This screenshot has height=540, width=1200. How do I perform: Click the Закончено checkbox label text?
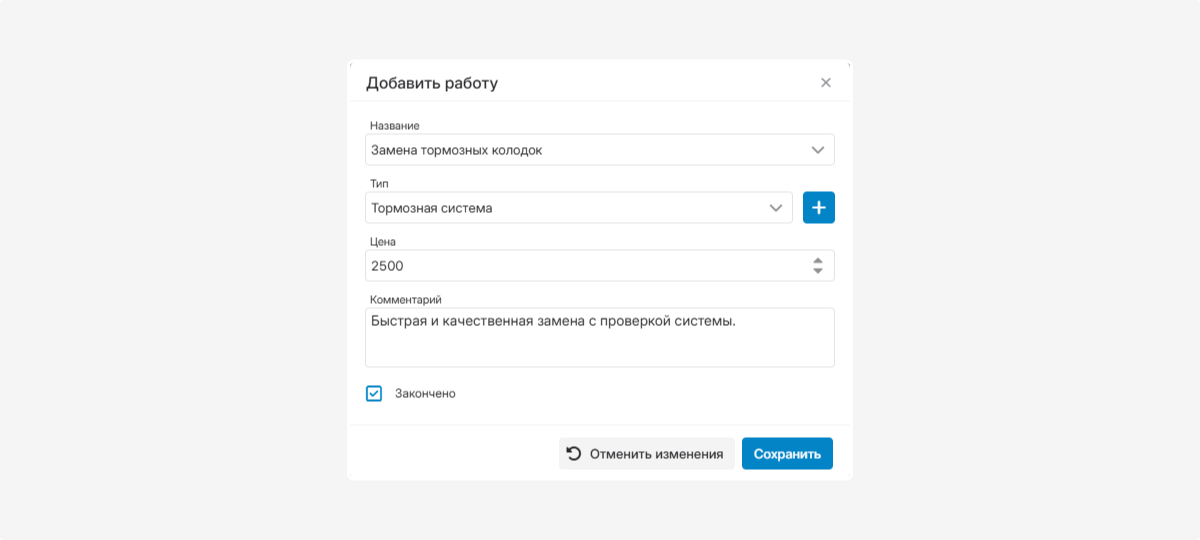425,394
